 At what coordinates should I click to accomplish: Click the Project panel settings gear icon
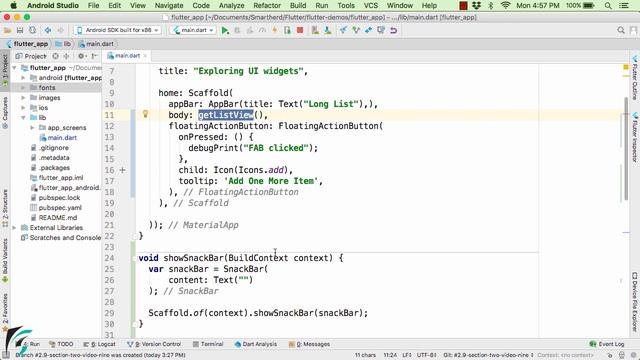(x=81, y=56)
